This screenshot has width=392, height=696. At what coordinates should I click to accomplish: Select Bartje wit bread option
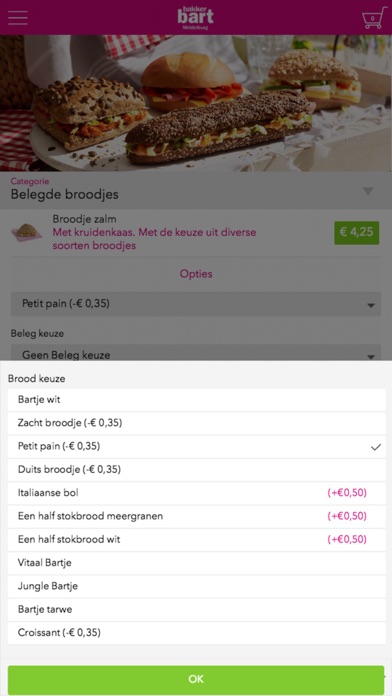[196, 399]
